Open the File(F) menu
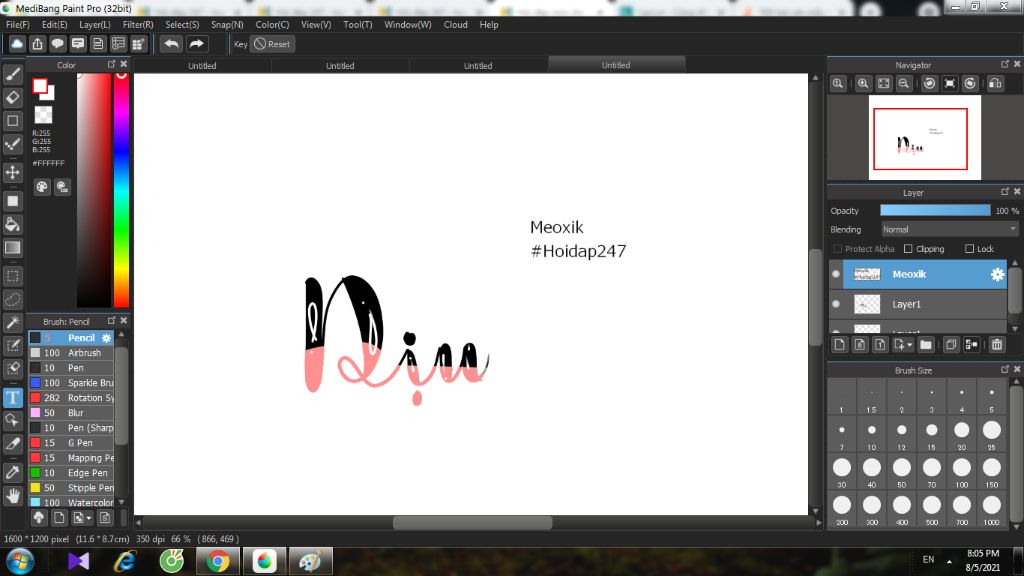Viewport: 1024px width, 576px height. point(18,25)
